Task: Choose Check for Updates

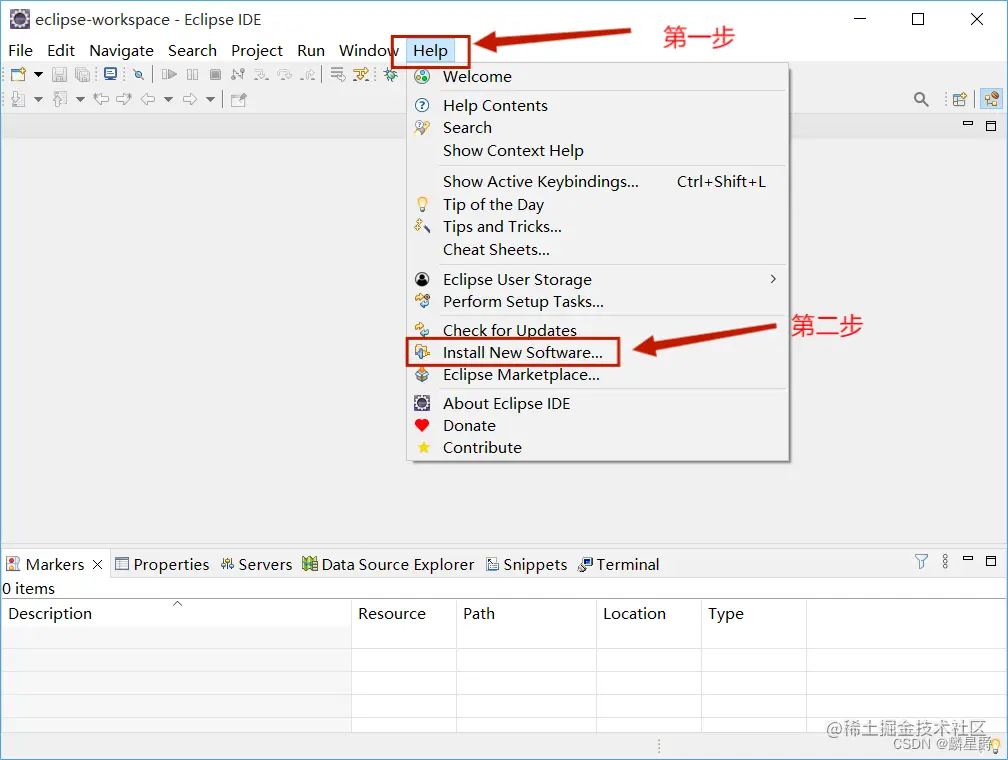Action: (598, 330)
